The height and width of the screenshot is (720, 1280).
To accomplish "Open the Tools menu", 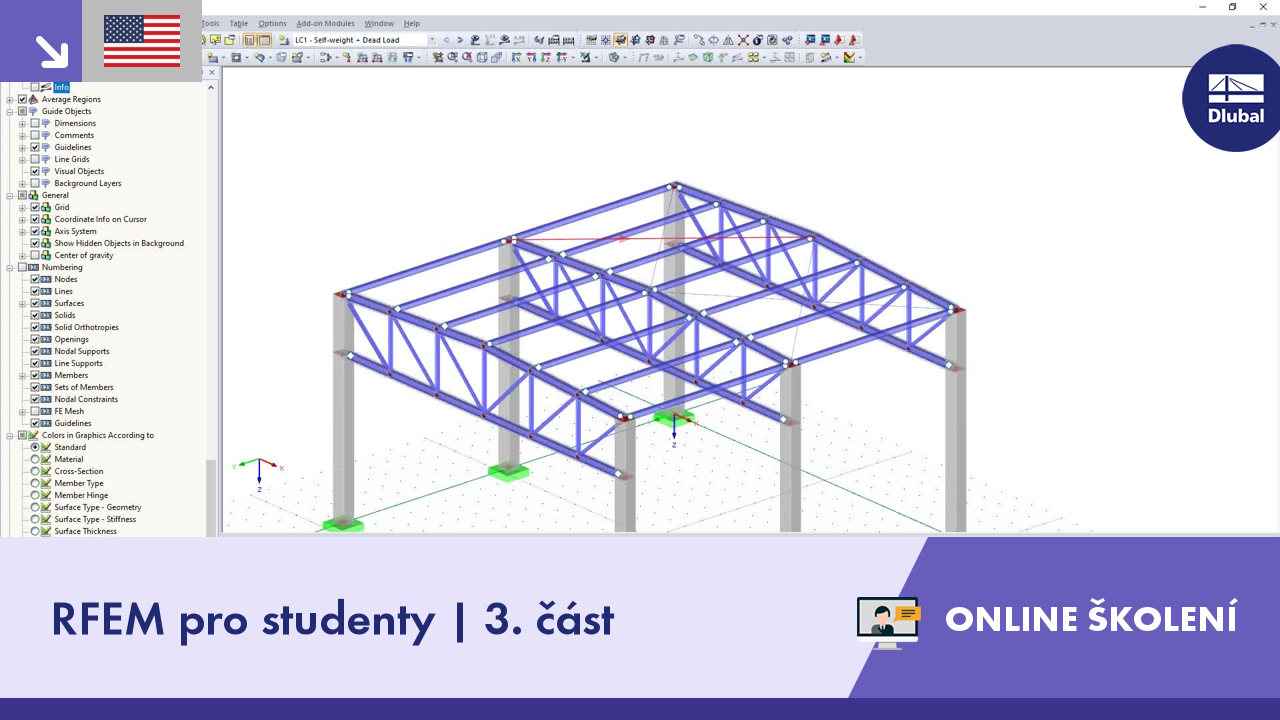I will click(210, 23).
